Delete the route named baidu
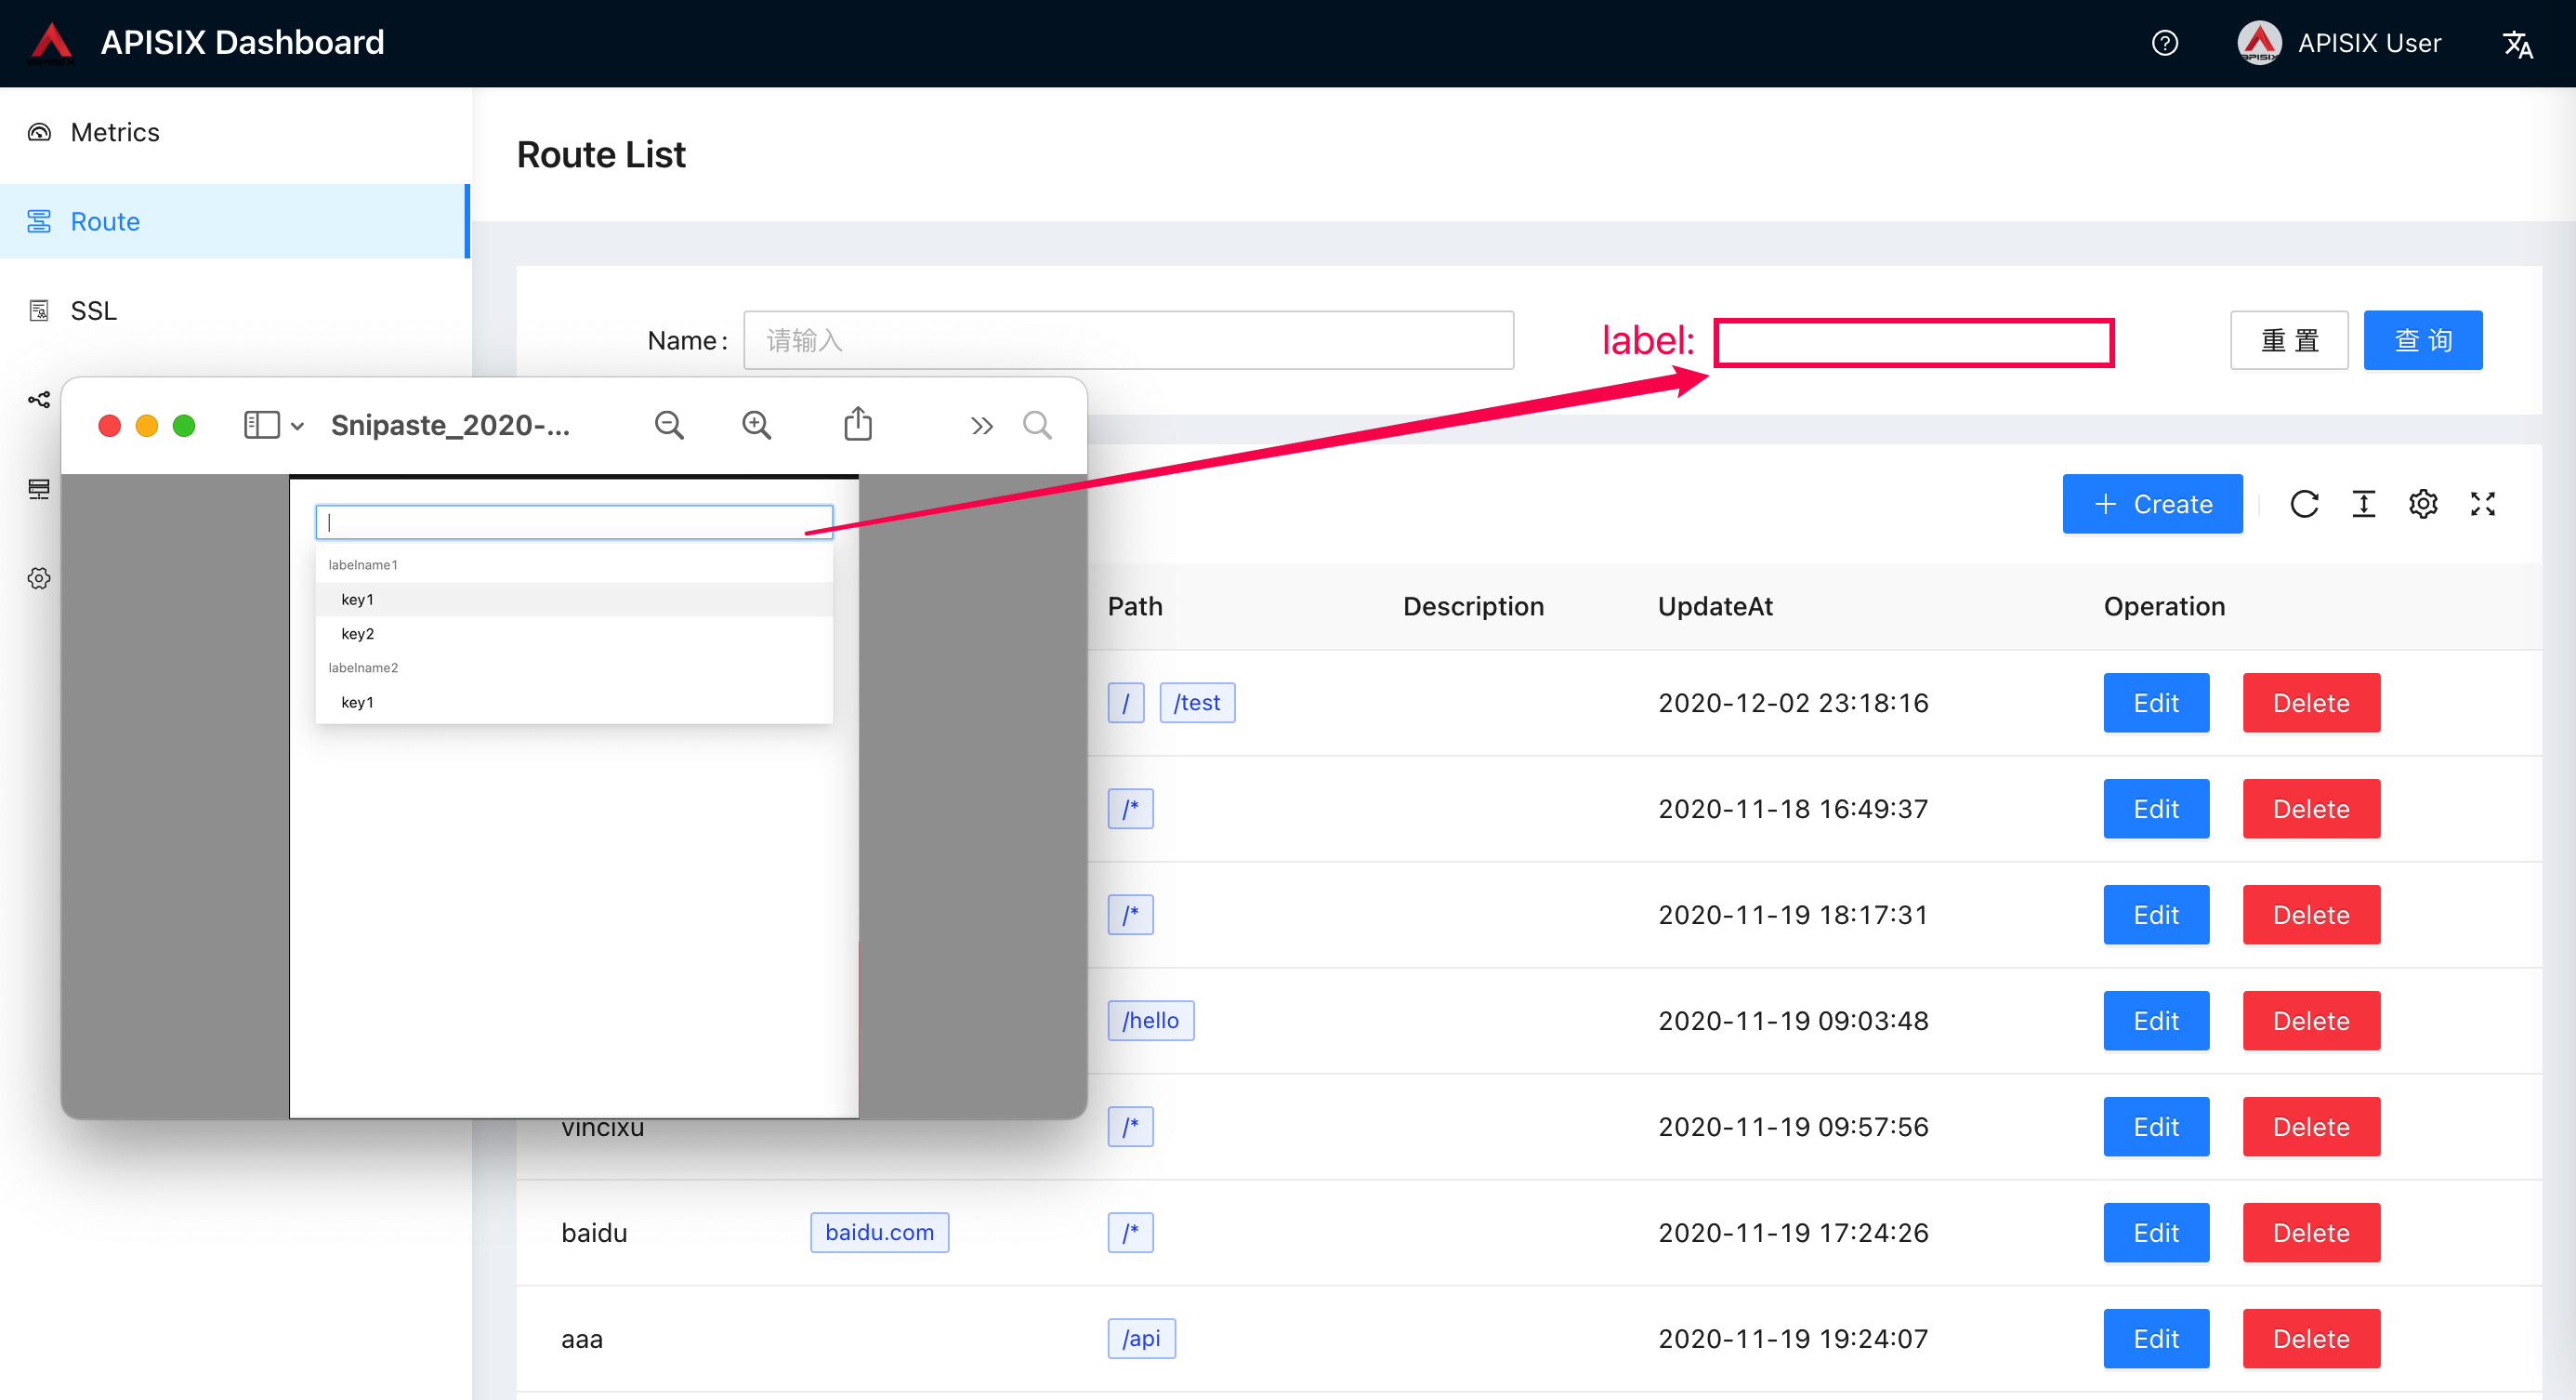2576x1400 pixels. (x=2310, y=1232)
